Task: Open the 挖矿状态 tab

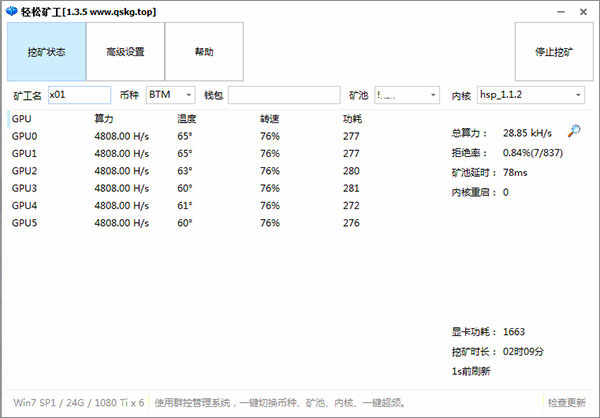Action: tap(46, 52)
